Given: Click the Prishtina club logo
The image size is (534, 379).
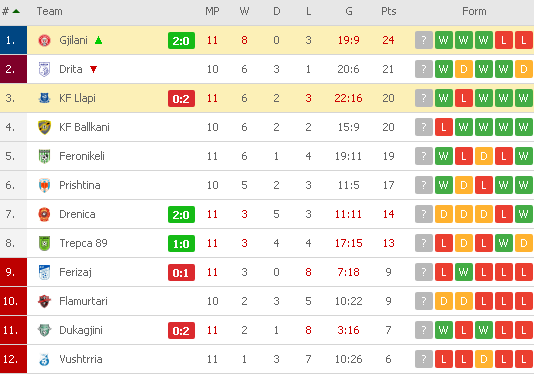Looking at the screenshot, I should (44, 185).
